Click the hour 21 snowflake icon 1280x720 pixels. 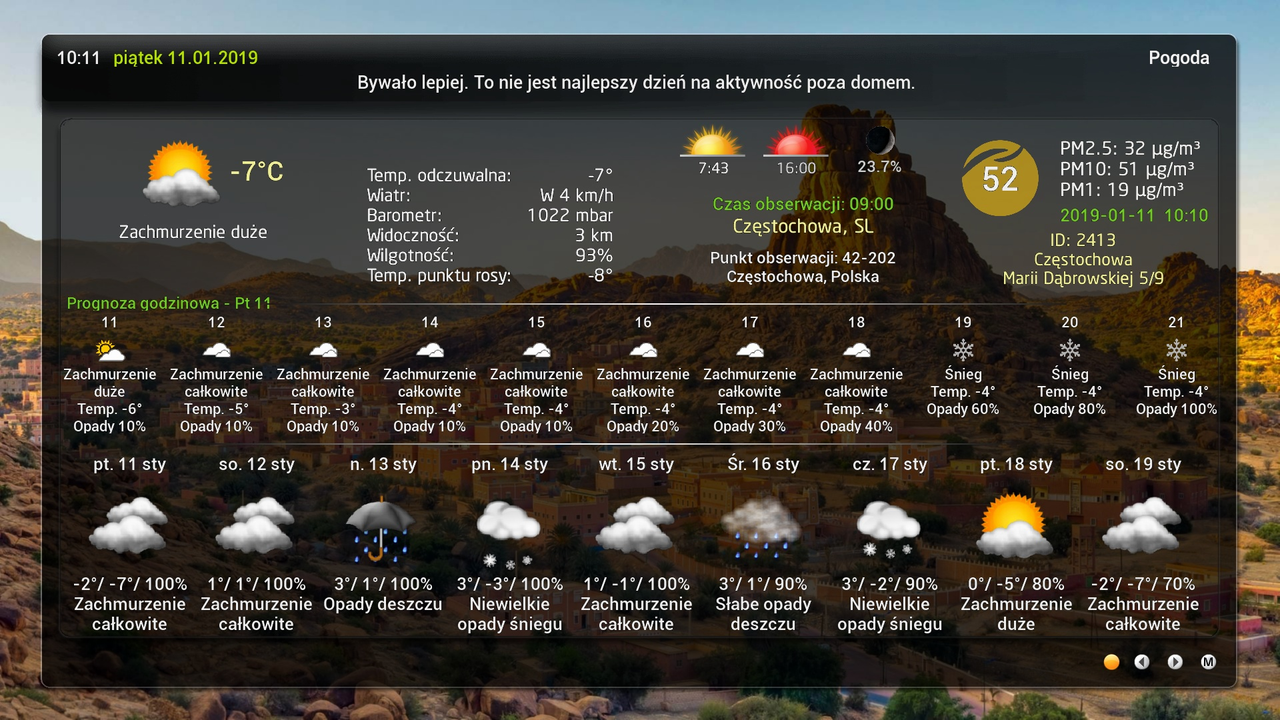pos(1176,350)
